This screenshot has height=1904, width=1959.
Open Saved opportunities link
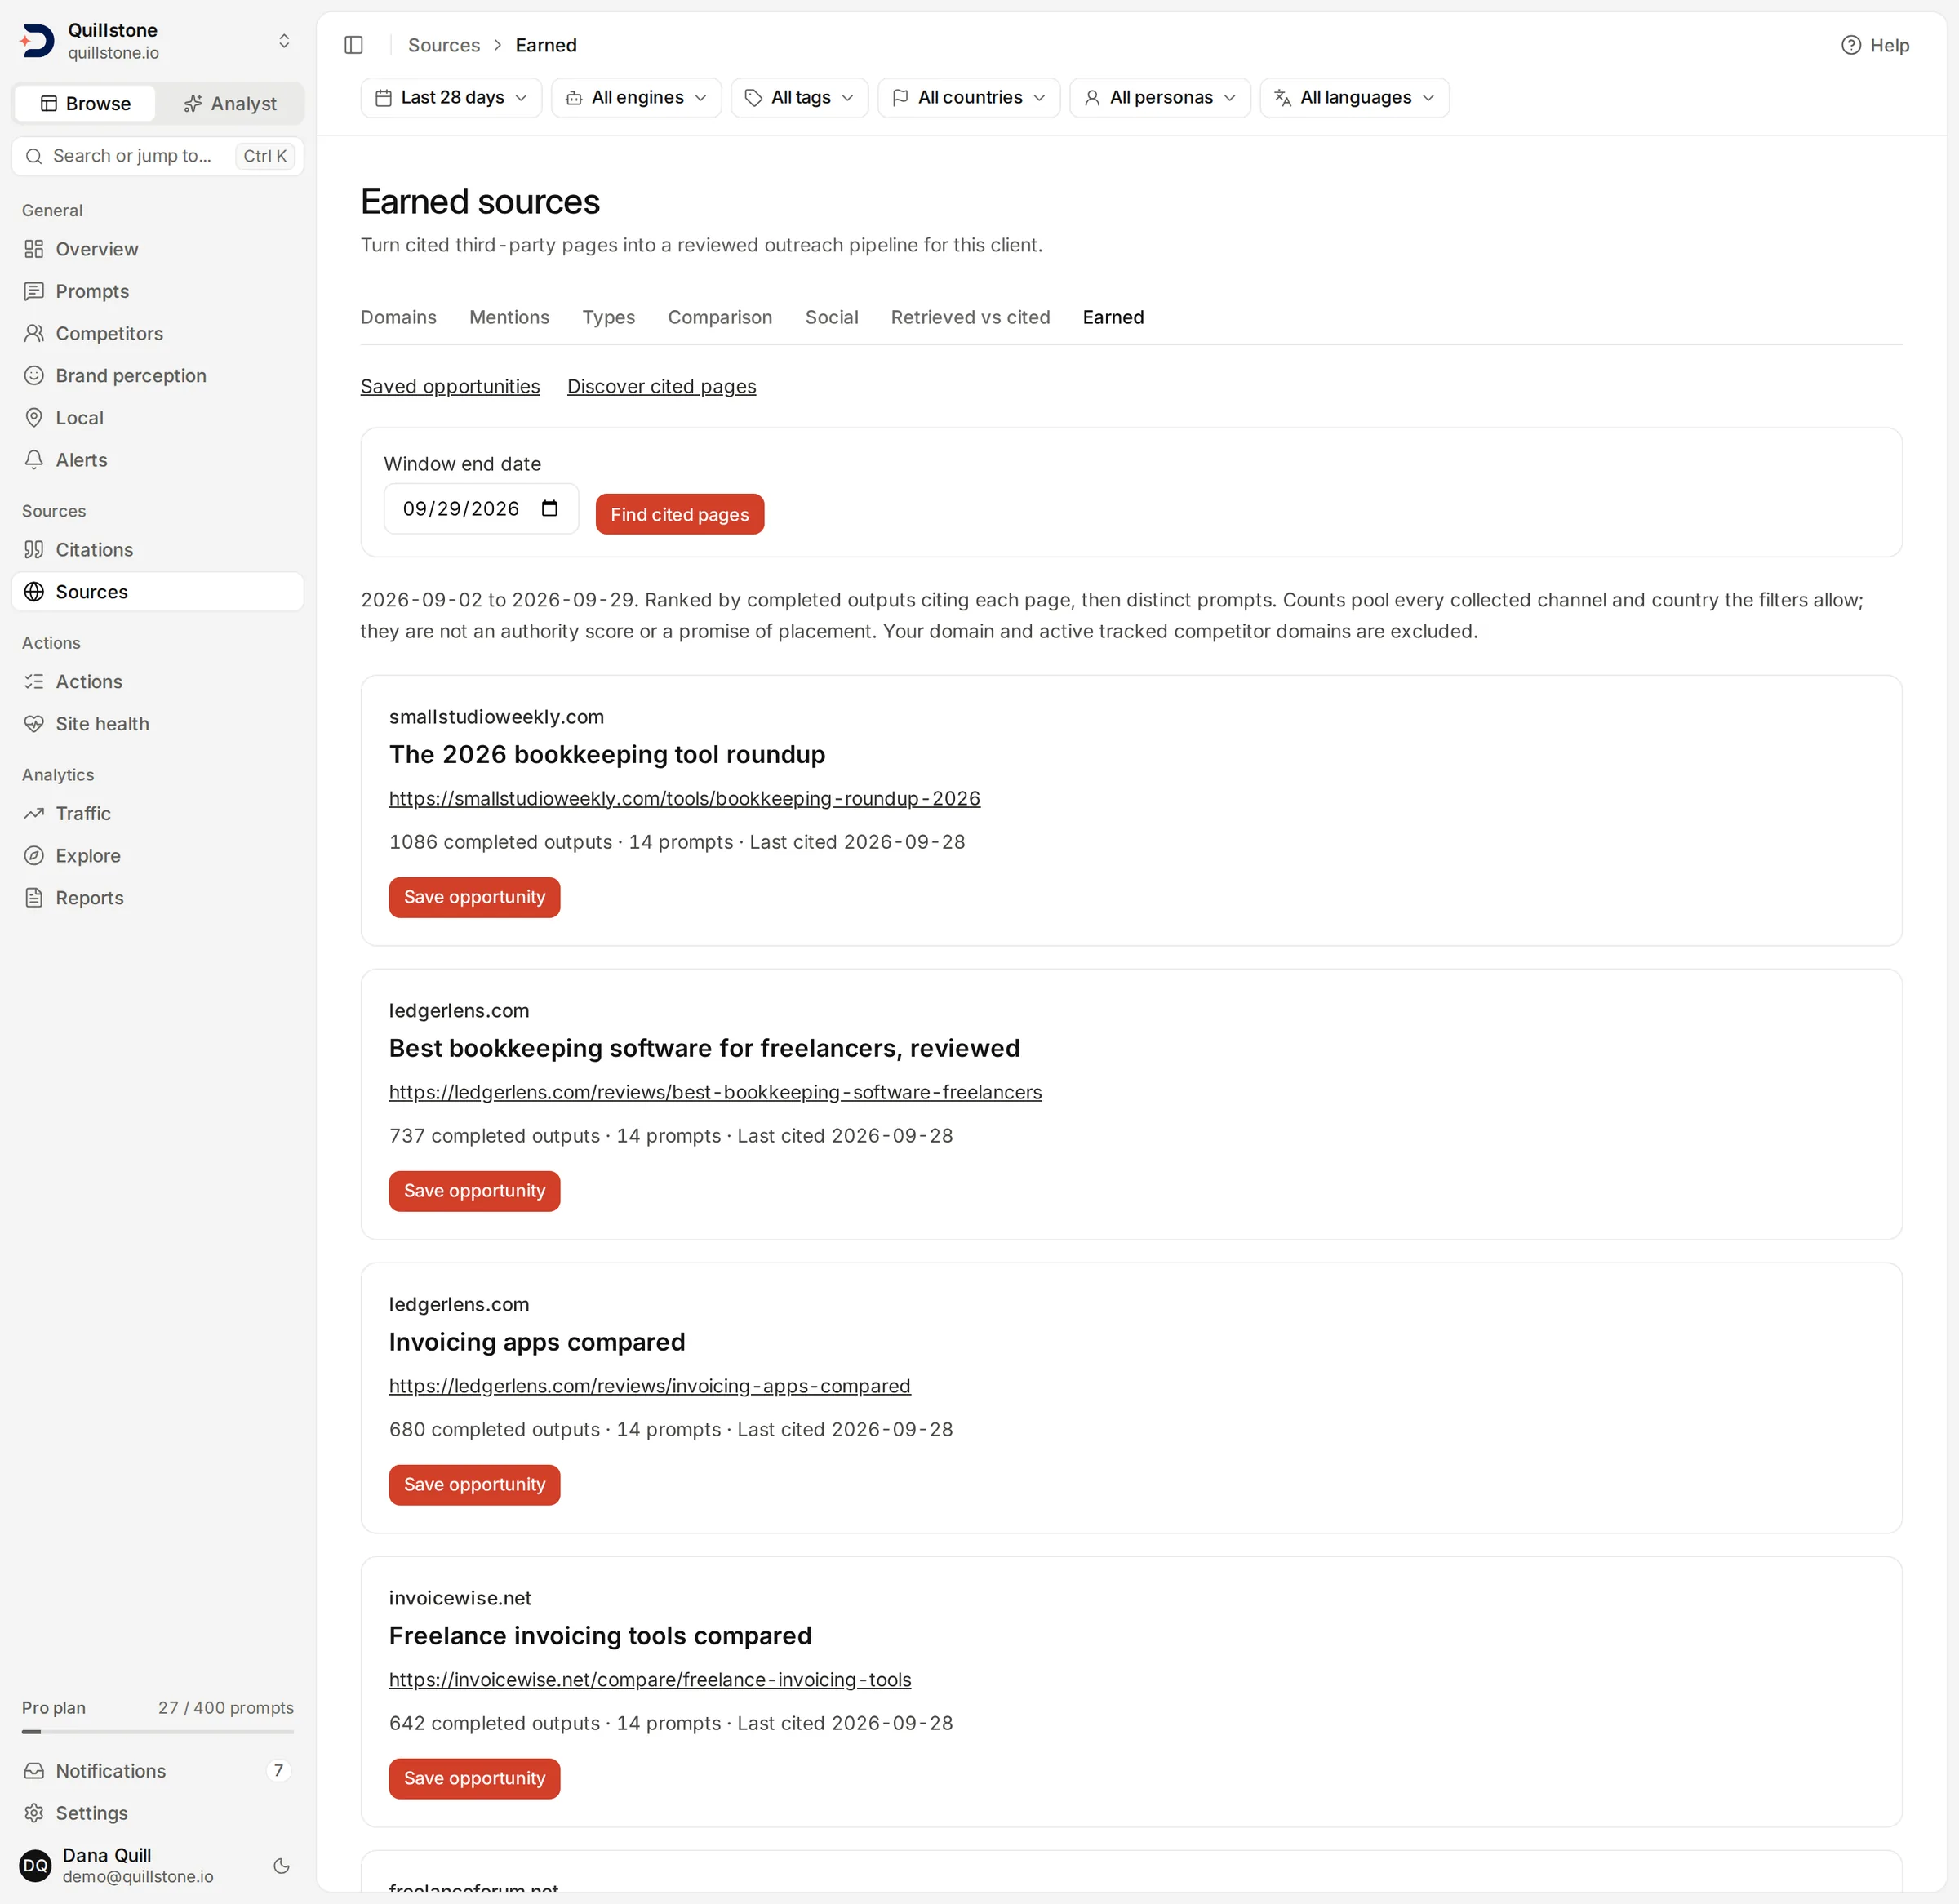[x=450, y=386]
